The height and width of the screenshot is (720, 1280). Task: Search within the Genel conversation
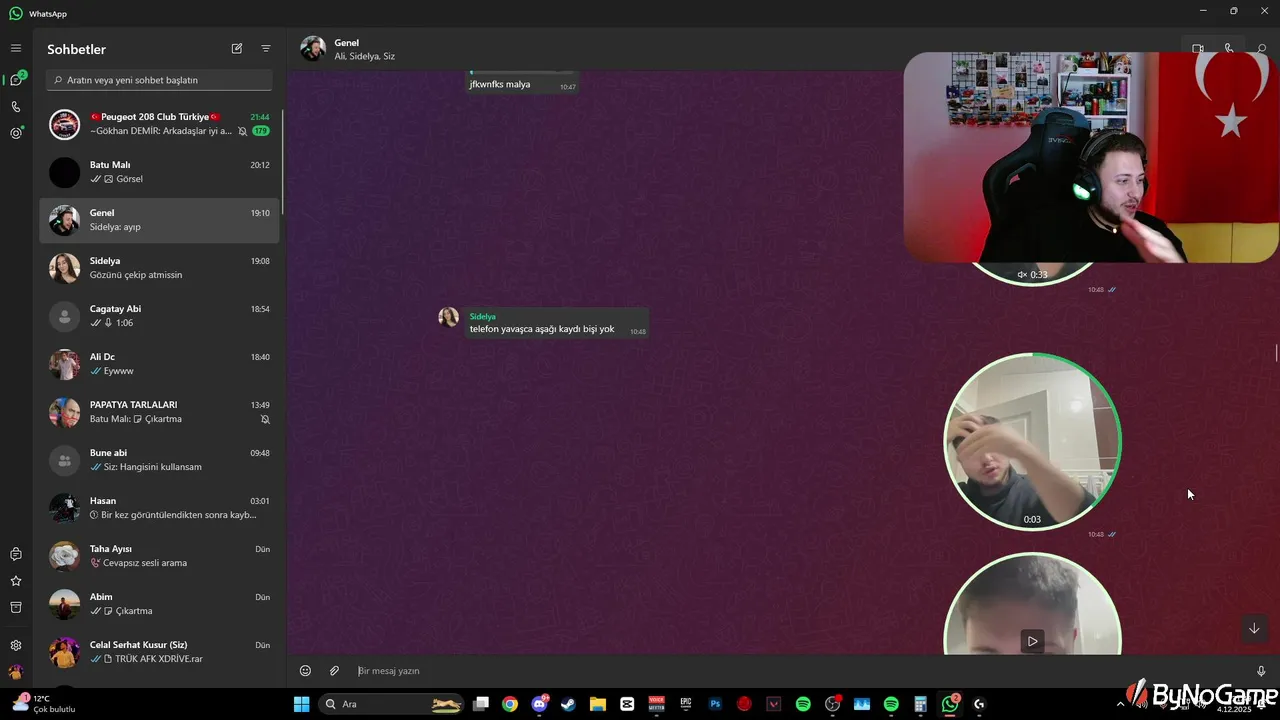click(1261, 48)
